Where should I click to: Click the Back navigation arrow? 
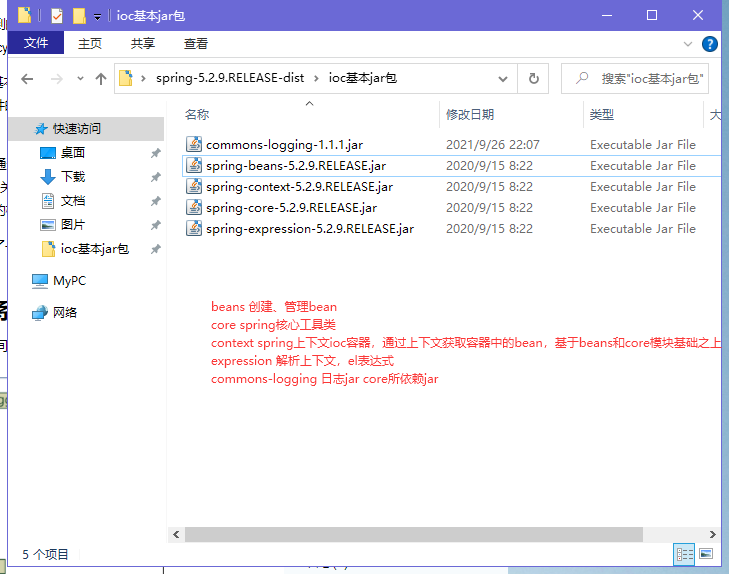(x=27, y=79)
